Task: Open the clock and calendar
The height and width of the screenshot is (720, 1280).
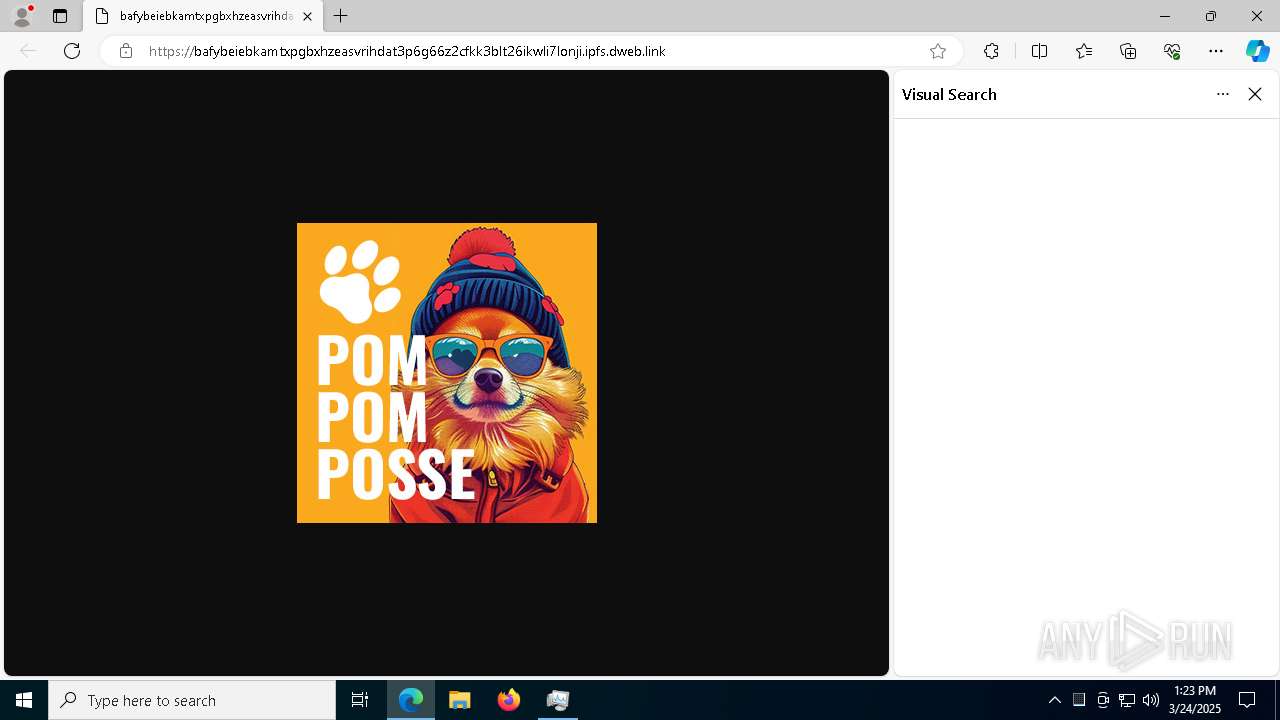Action: [1195, 700]
